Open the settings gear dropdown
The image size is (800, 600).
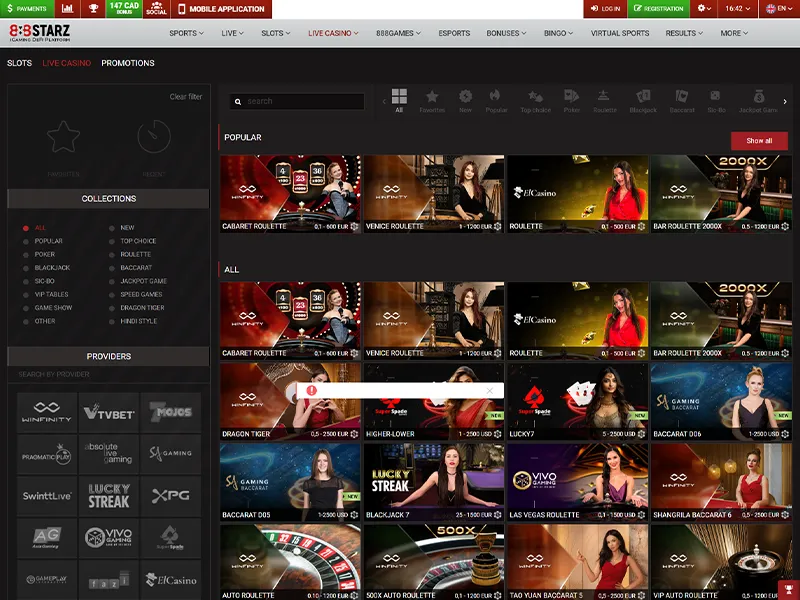(x=704, y=9)
